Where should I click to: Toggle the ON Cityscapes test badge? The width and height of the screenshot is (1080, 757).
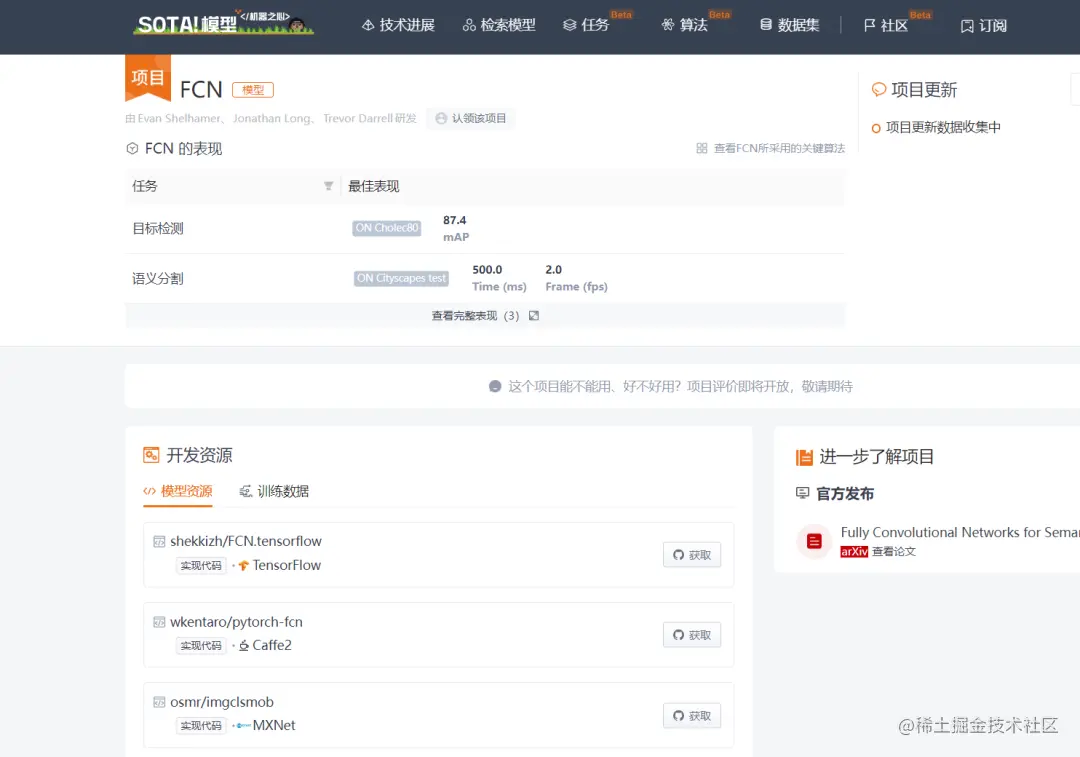[x=400, y=278]
